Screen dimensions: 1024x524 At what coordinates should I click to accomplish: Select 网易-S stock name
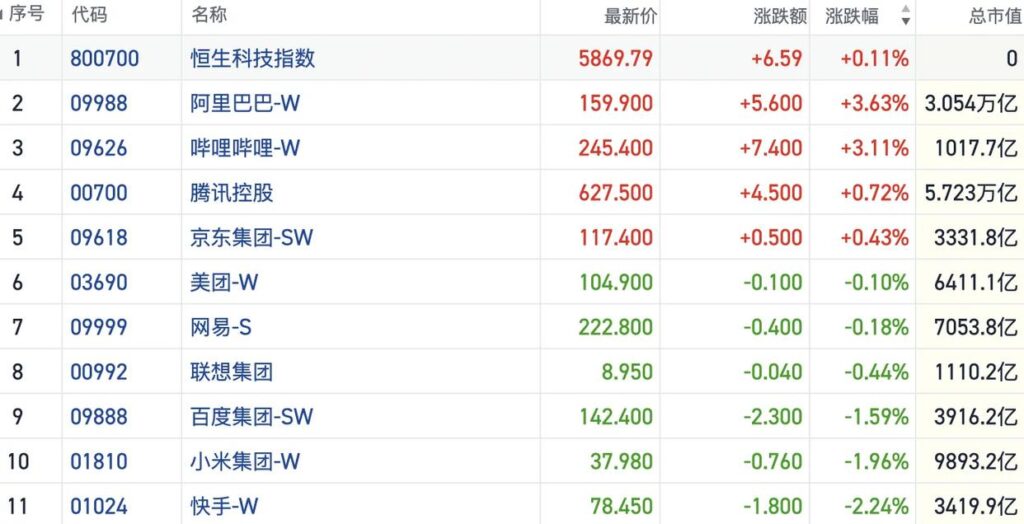[x=224, y=327]
